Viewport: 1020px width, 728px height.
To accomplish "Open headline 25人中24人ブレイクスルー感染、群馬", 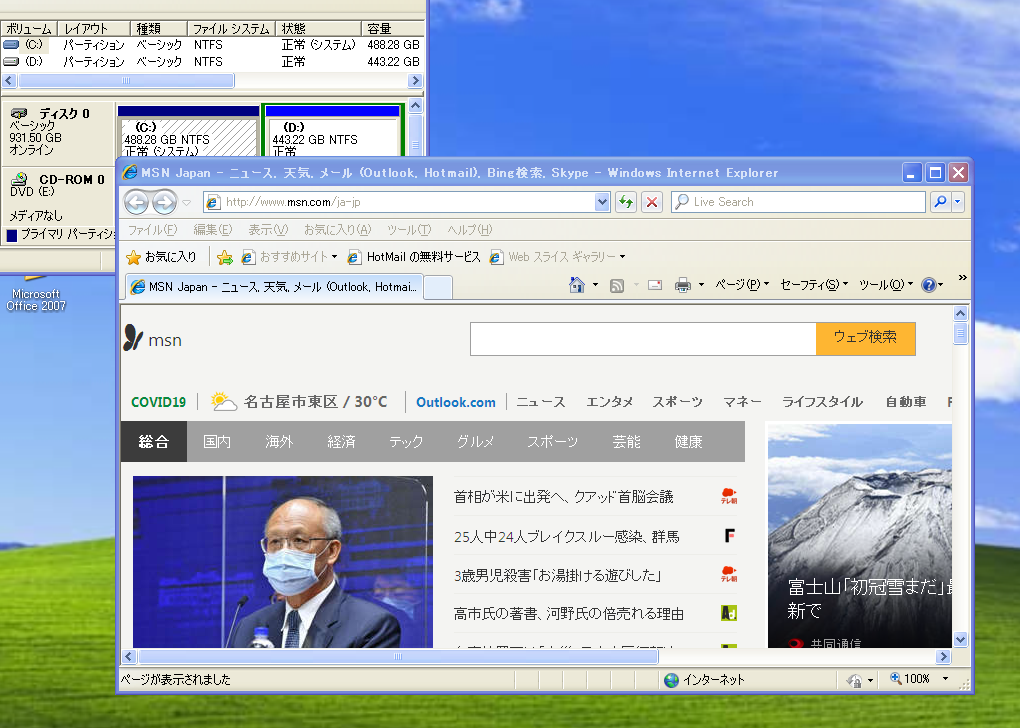I will pos(567,537).
